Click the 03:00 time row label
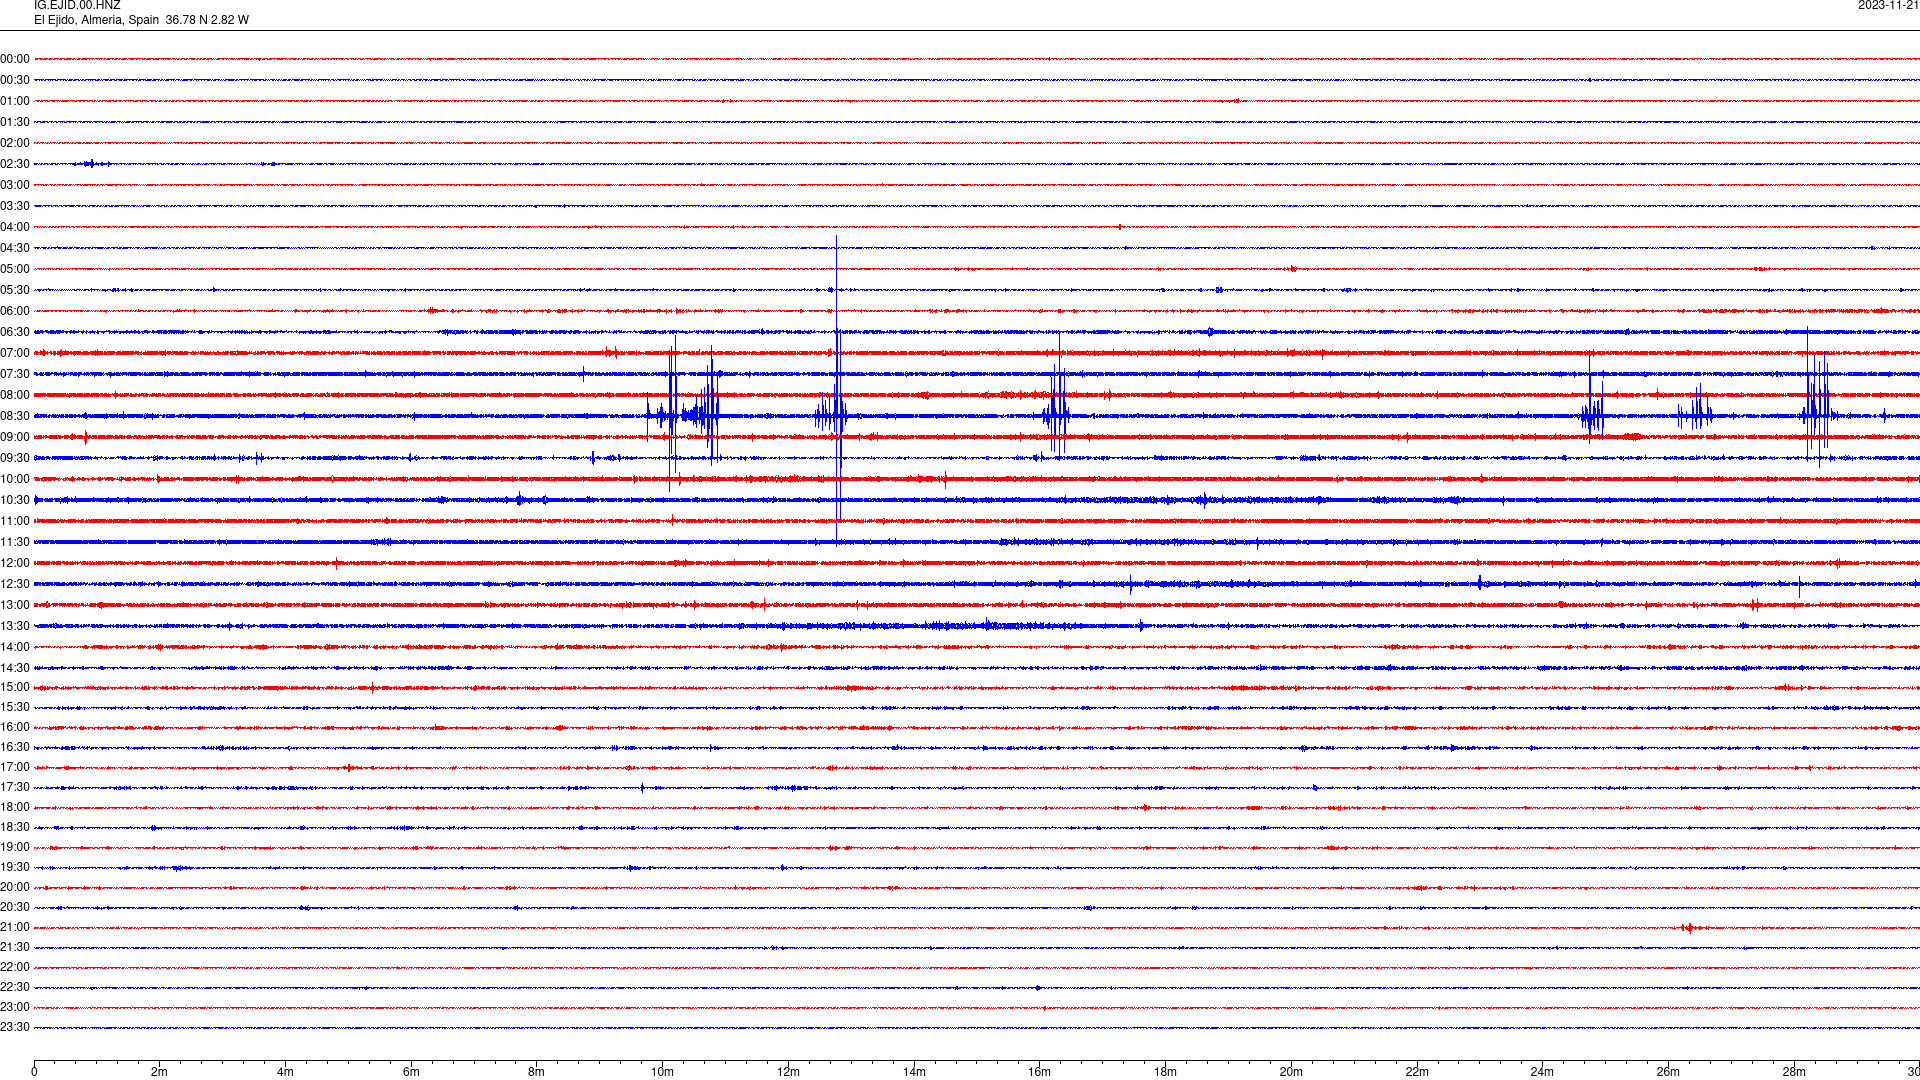This screenshot has height=1080, width=1920. coord(15,185)
